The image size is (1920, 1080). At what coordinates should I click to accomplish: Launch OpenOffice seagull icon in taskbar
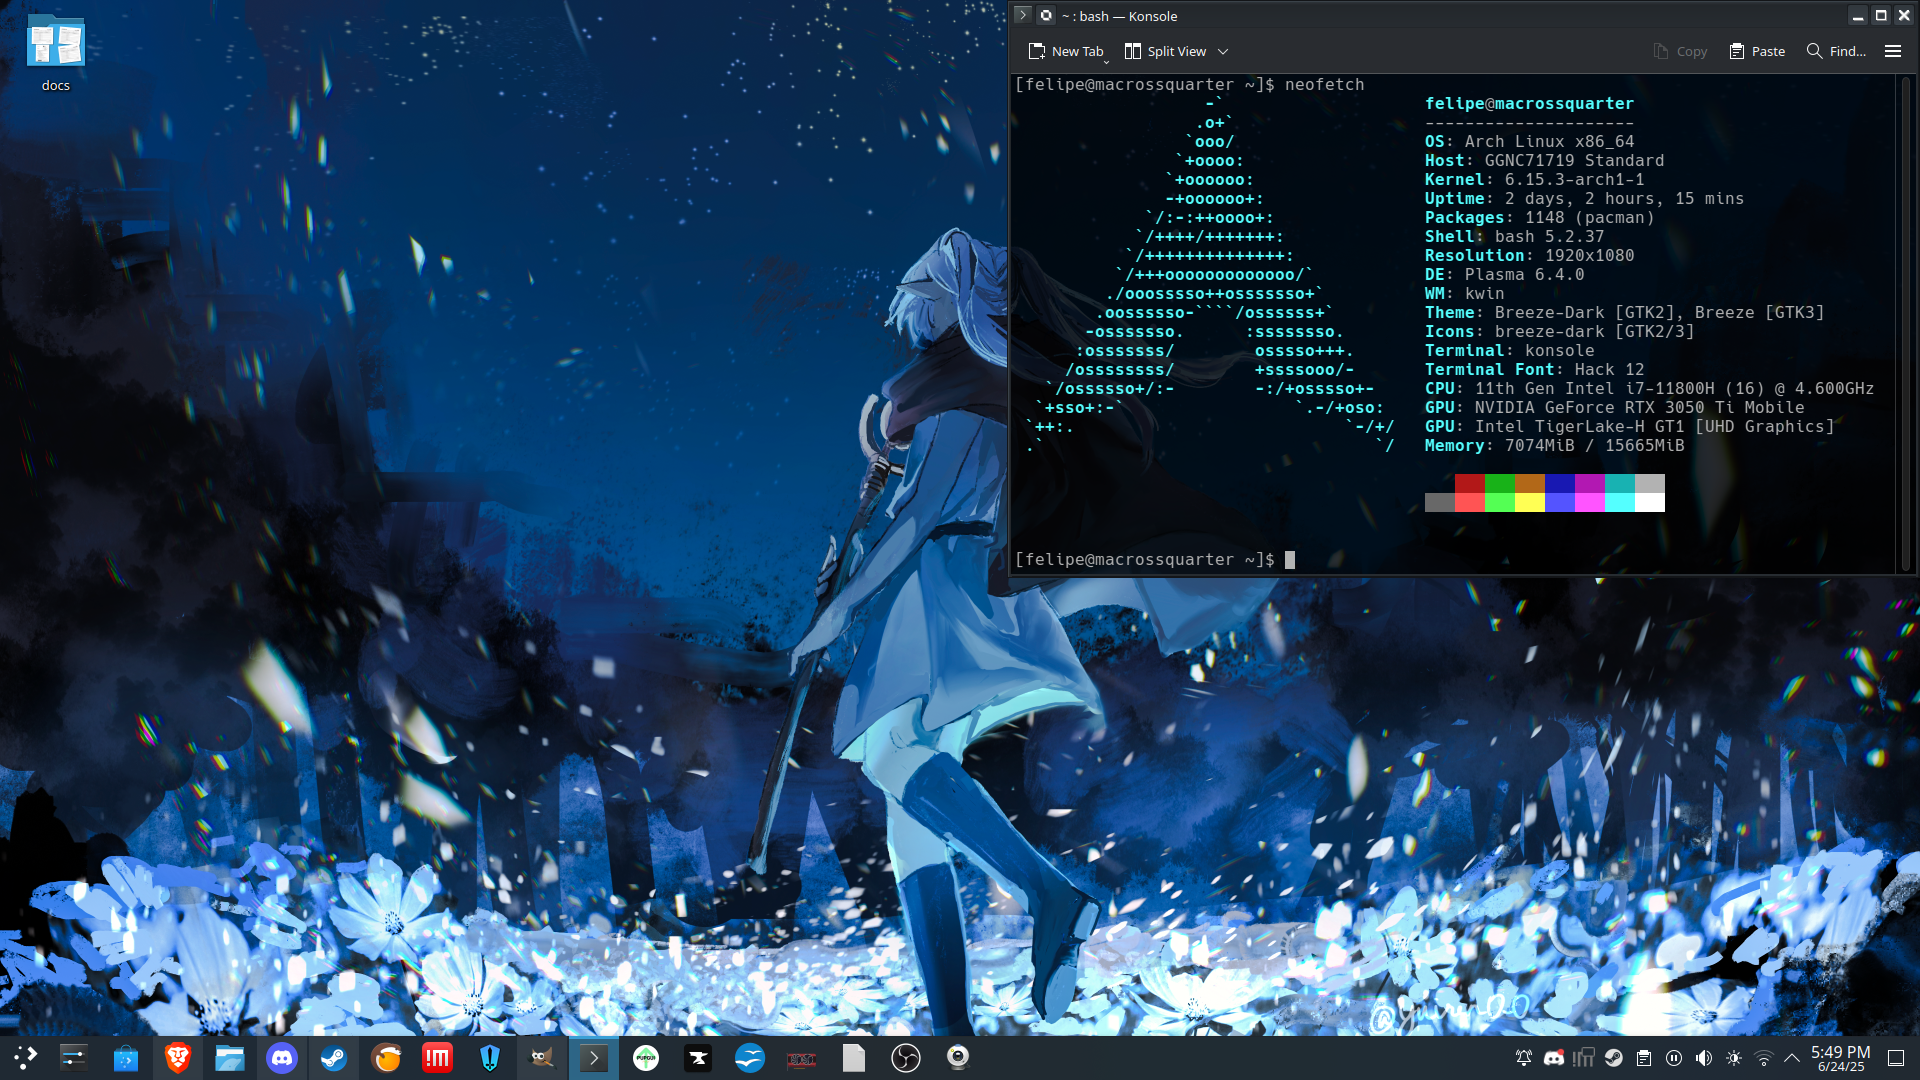pyautogui.click(x=750, y=1057)
